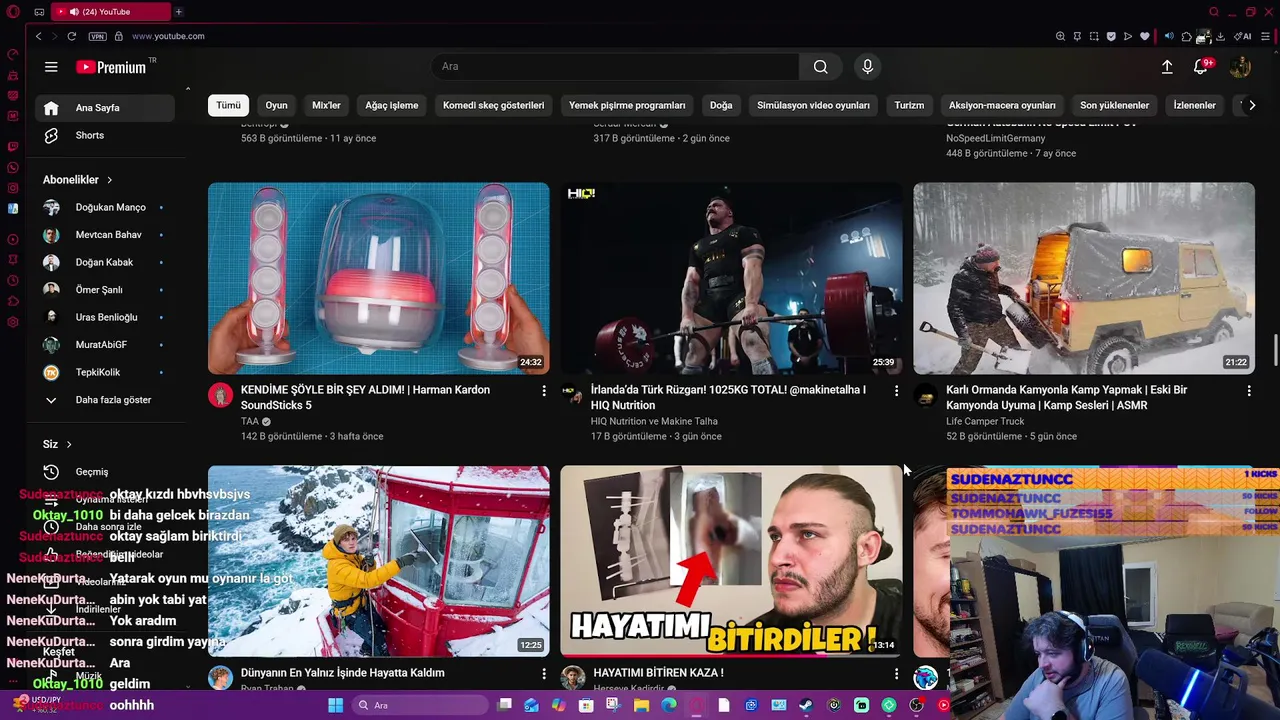Select Yemek pişirme programları chip
Image resolution: width=1280 pixels, height=720 pixels.
pyautogui.click(x=627, y=105)
